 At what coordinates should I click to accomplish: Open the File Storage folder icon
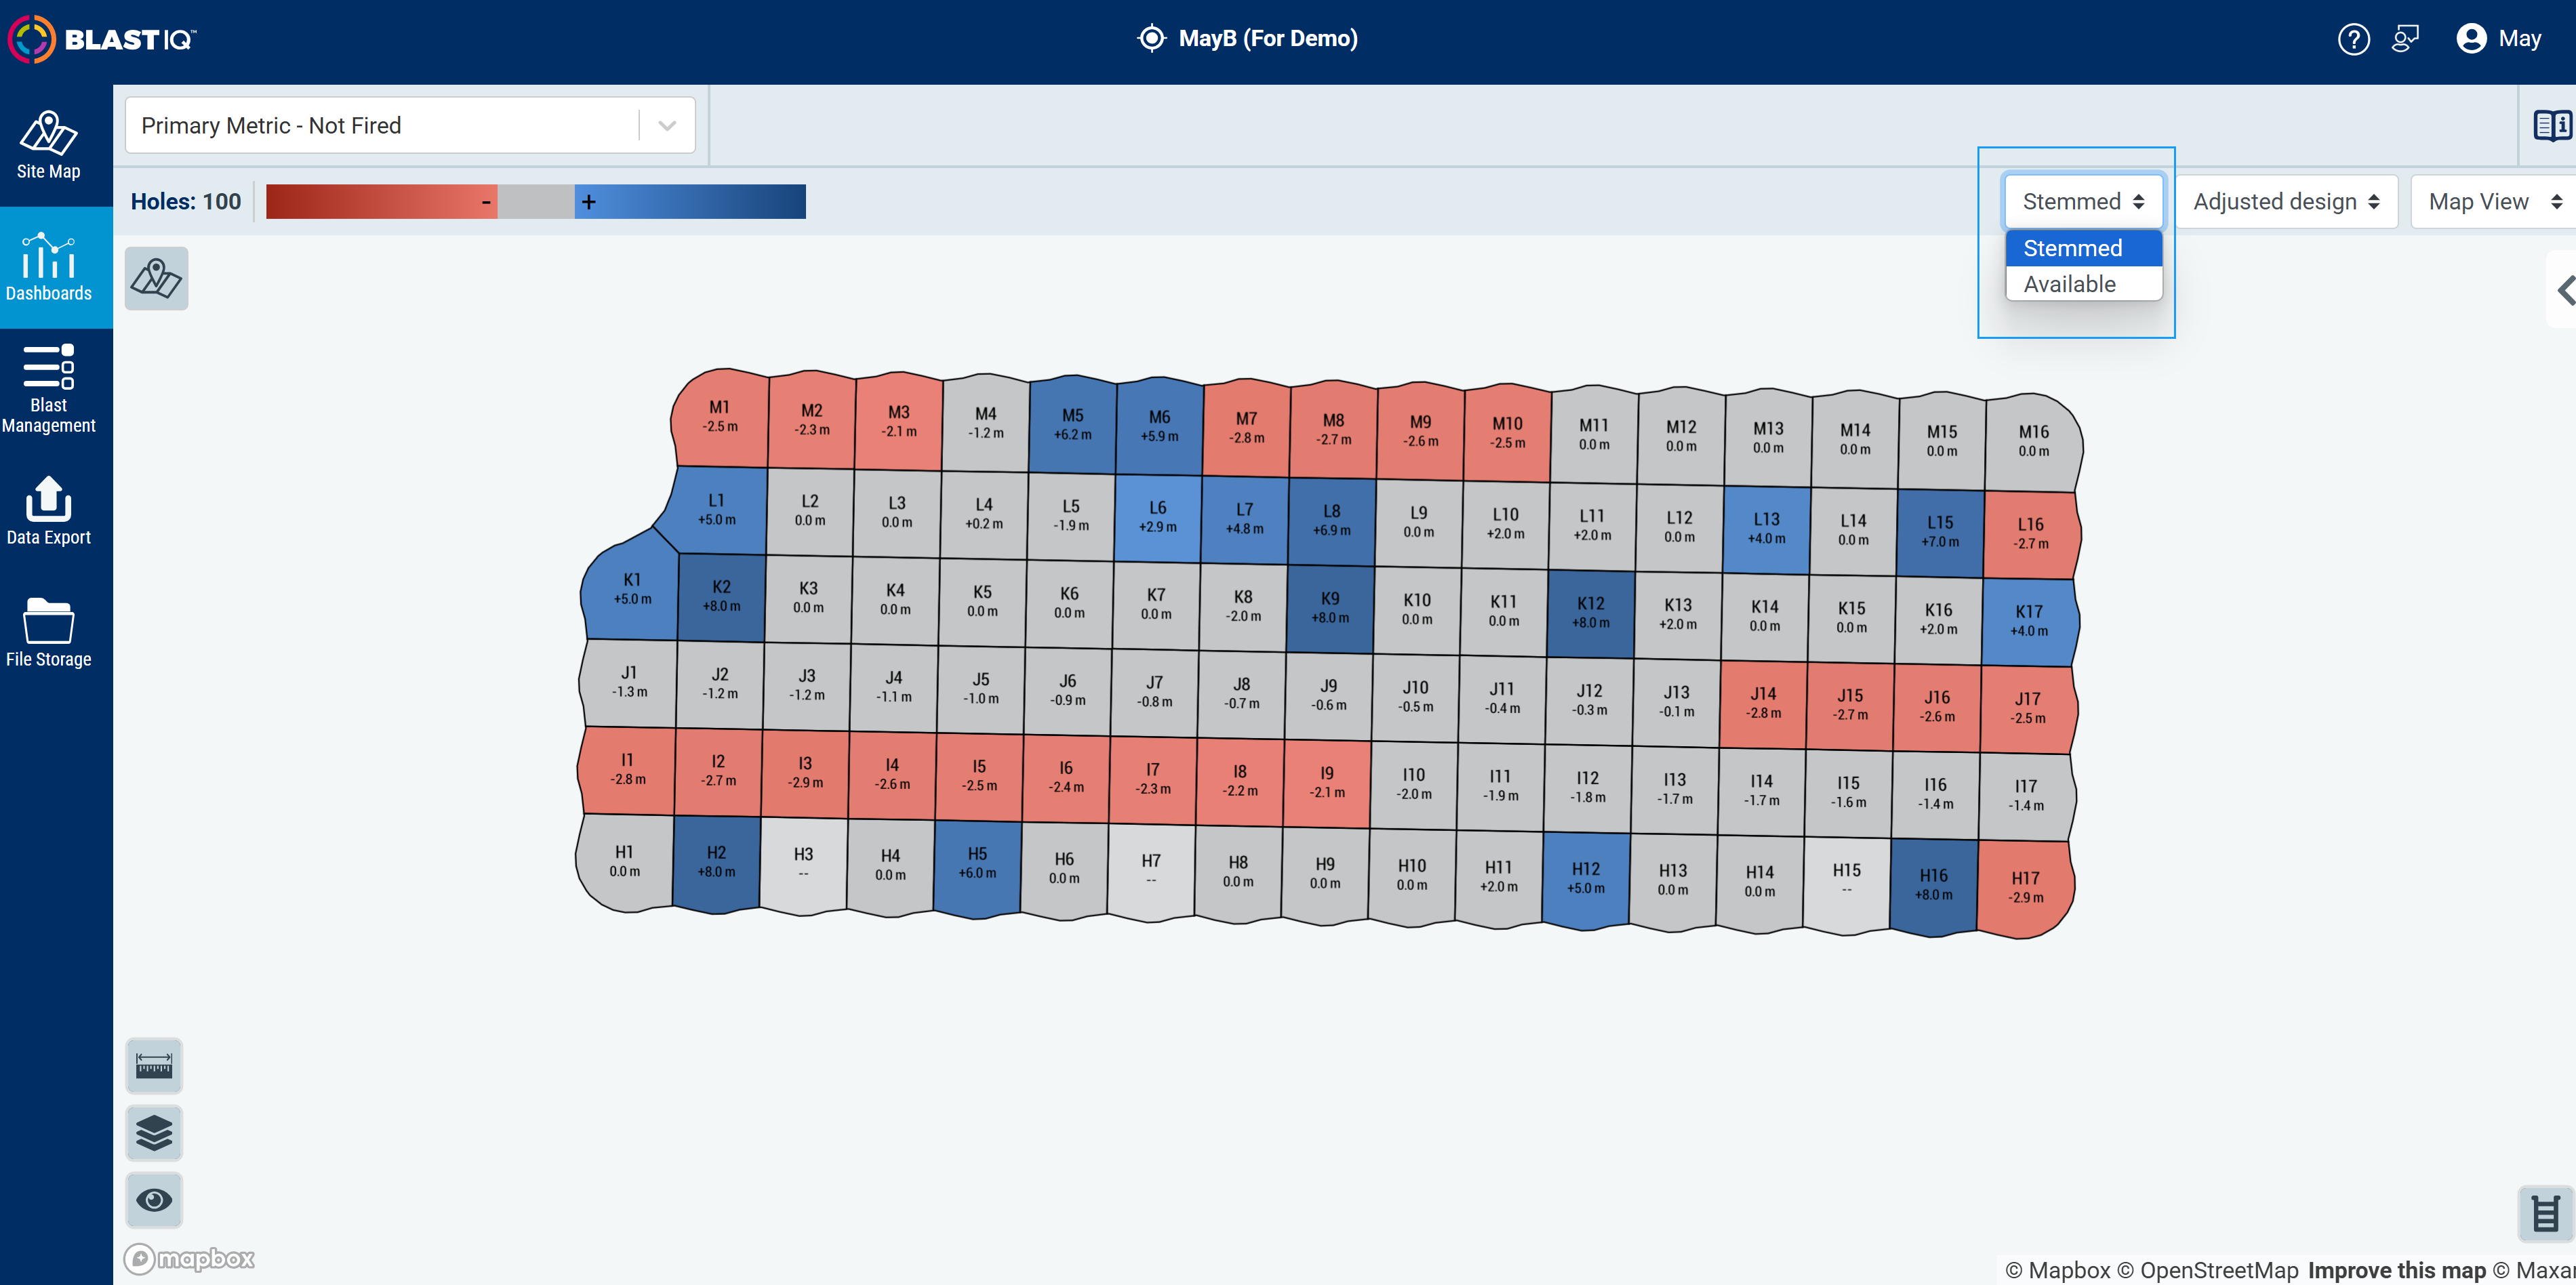(x=48, y=633)
